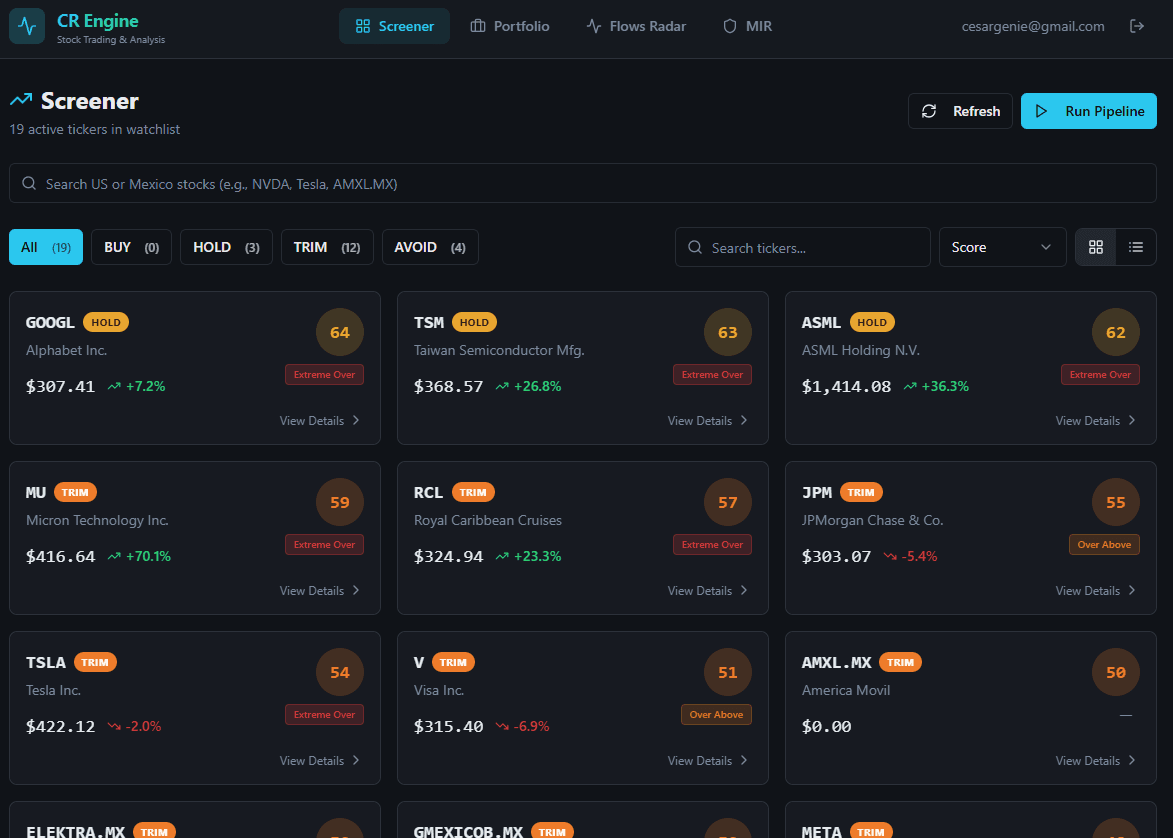Click the ASML score 62 badge
Viewport: 1173px width, 838px height.
point(1115,332)
